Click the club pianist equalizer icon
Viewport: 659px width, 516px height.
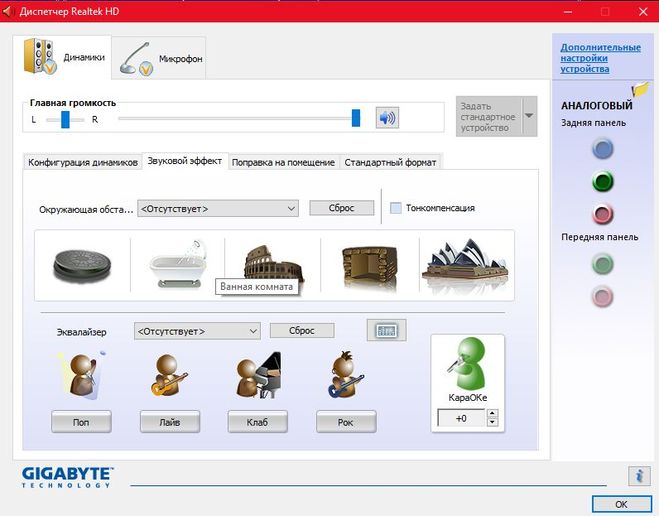258,375
